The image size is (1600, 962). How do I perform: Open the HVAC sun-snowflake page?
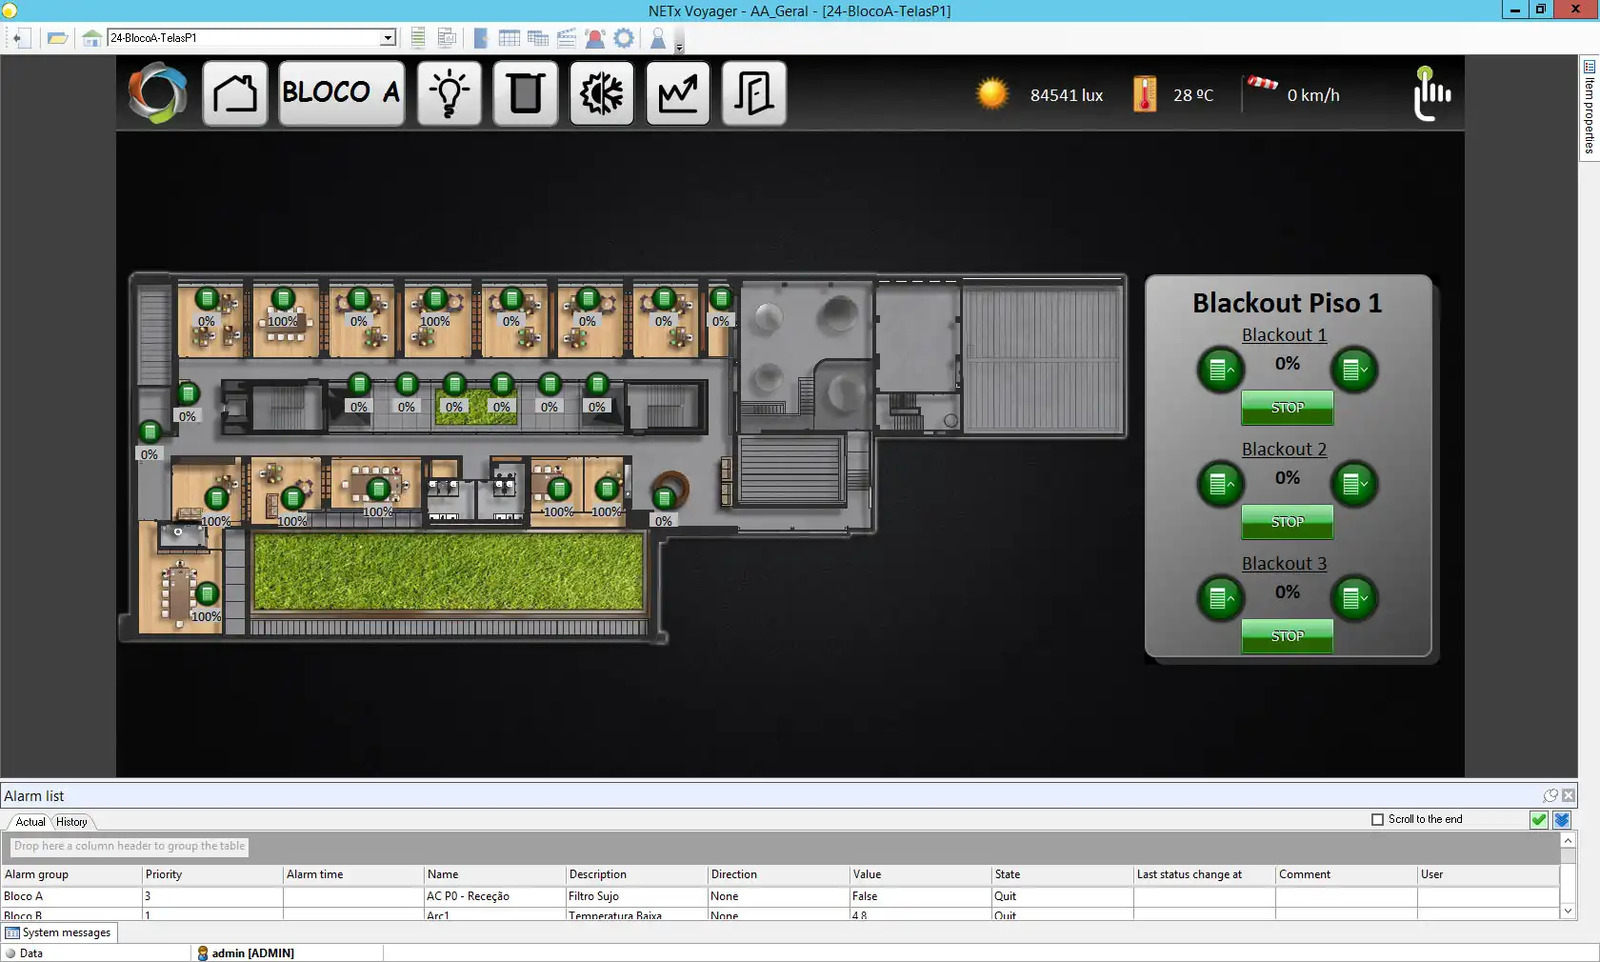click(601, 94)
